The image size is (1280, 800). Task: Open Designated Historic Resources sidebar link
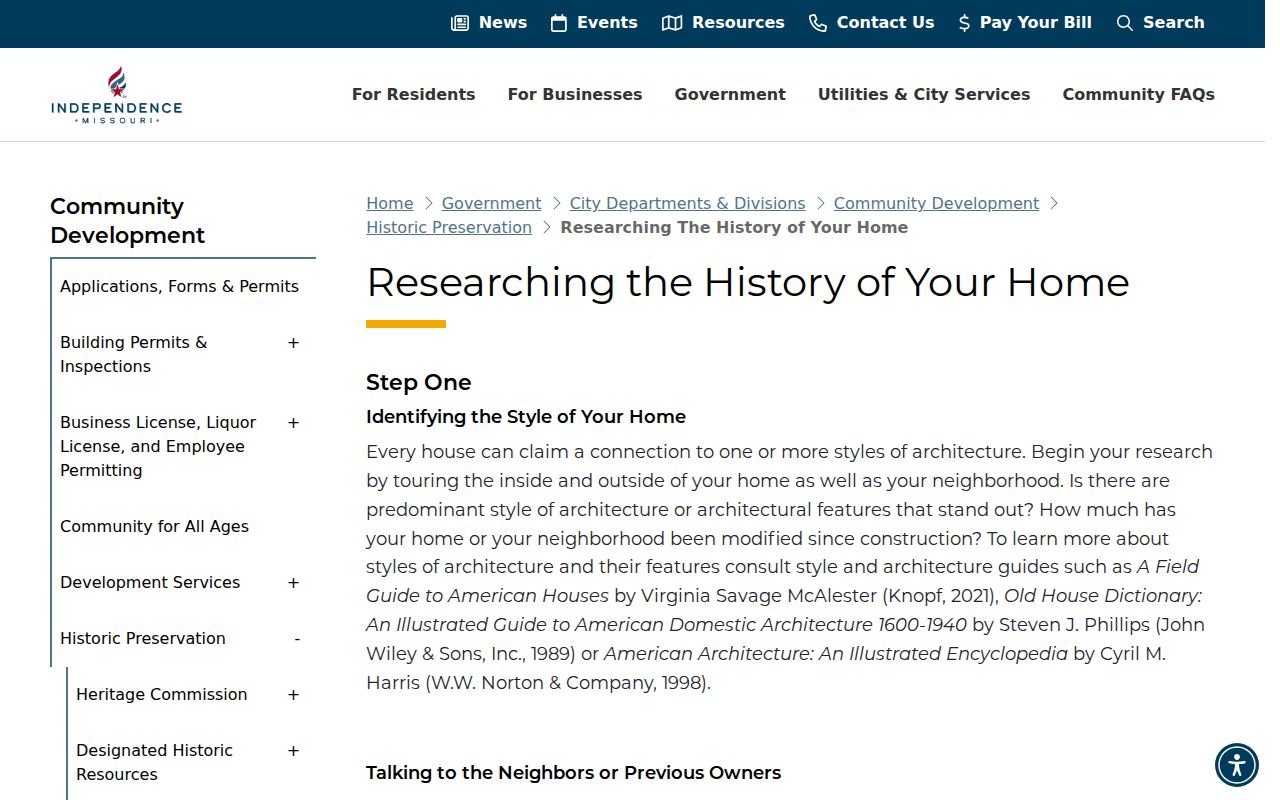155,762
